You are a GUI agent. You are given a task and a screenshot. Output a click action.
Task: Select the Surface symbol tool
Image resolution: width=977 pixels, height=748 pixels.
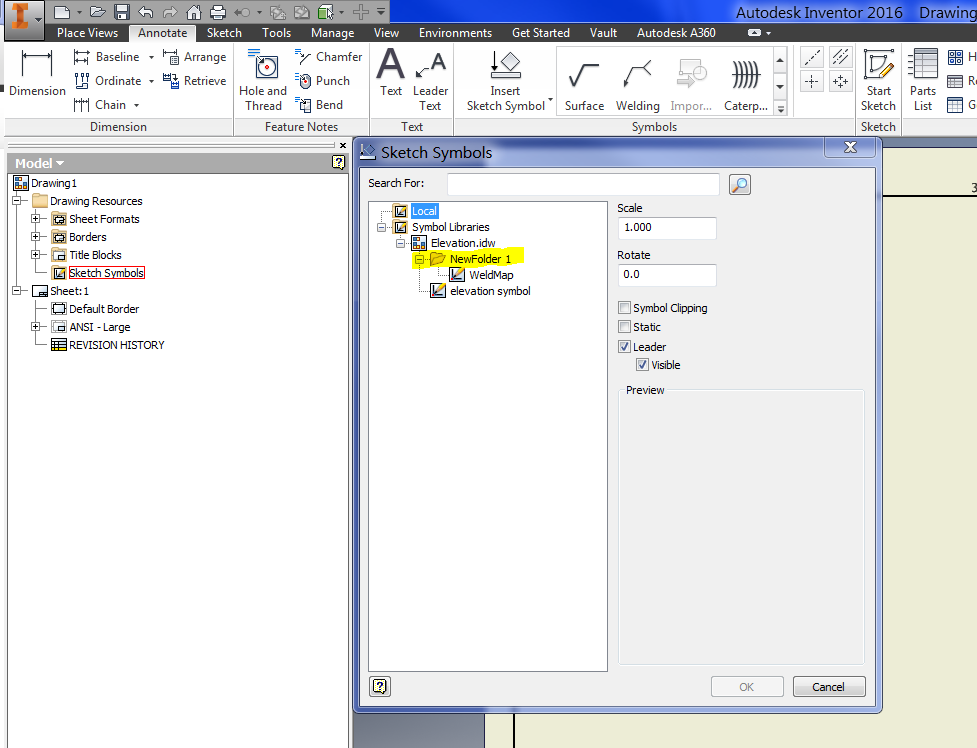pyautogui.click(x=584, y=80)
